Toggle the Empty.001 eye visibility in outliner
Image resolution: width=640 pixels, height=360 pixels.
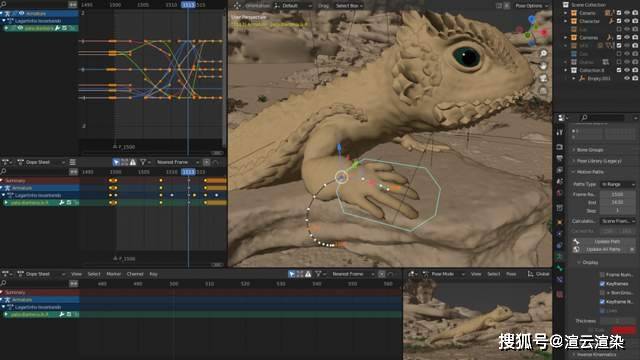click(627, 78)
